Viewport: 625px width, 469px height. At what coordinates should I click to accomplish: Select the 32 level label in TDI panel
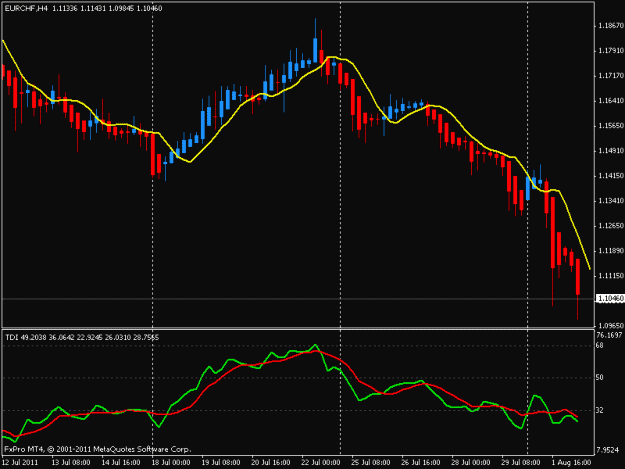tap(599, 410)
